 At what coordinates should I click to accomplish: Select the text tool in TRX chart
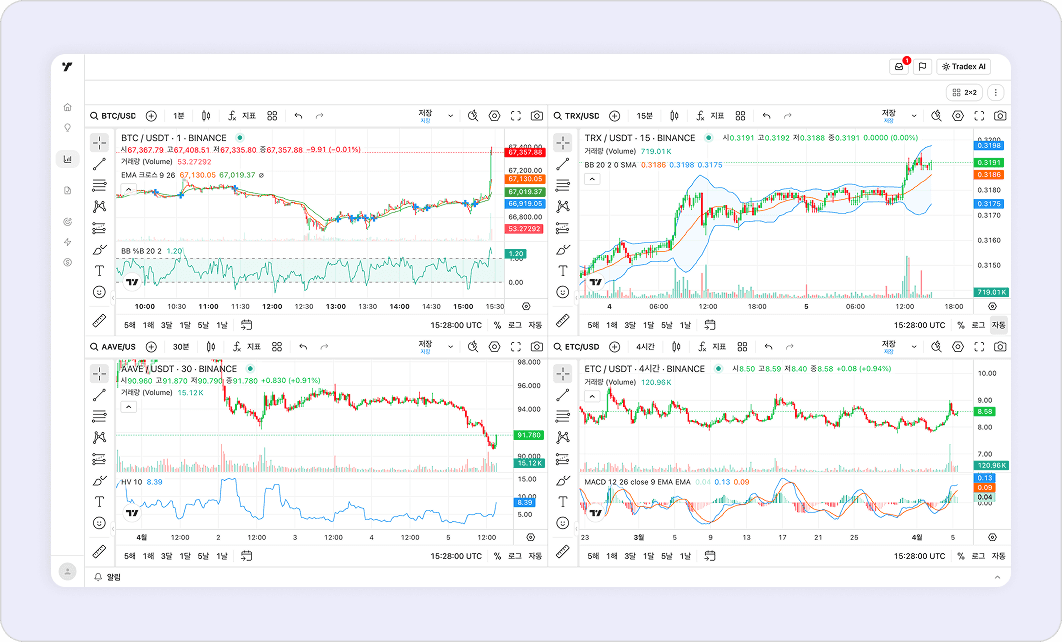click(563, 271)
